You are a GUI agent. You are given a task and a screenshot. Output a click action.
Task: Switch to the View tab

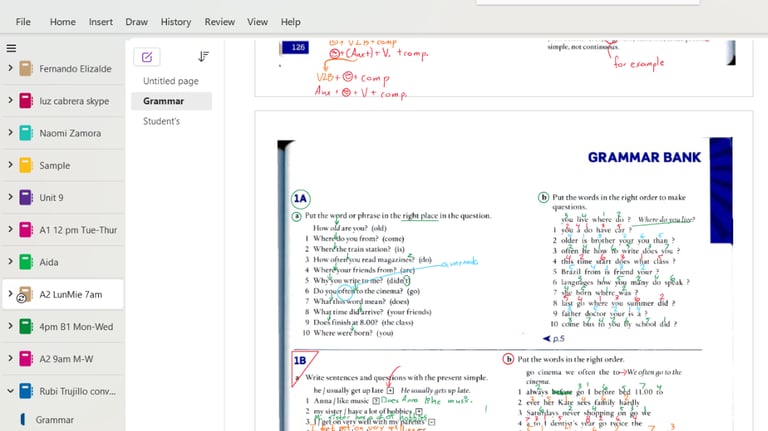(257, 22)
